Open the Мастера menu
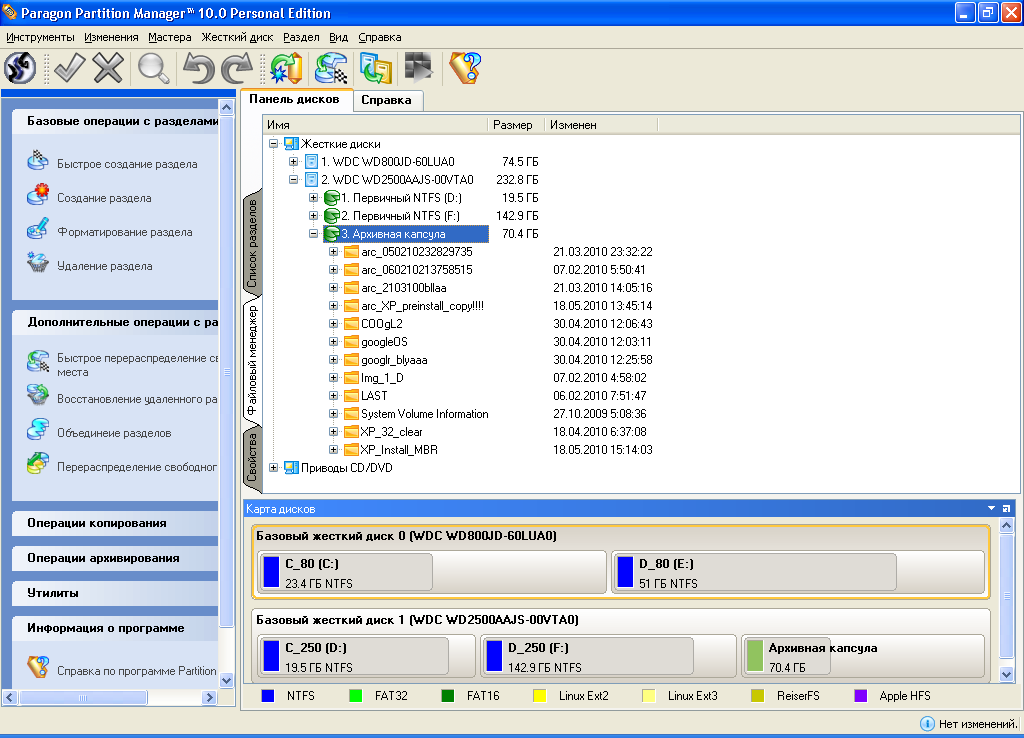1024x738 pixels. click(x=169, y=37)
